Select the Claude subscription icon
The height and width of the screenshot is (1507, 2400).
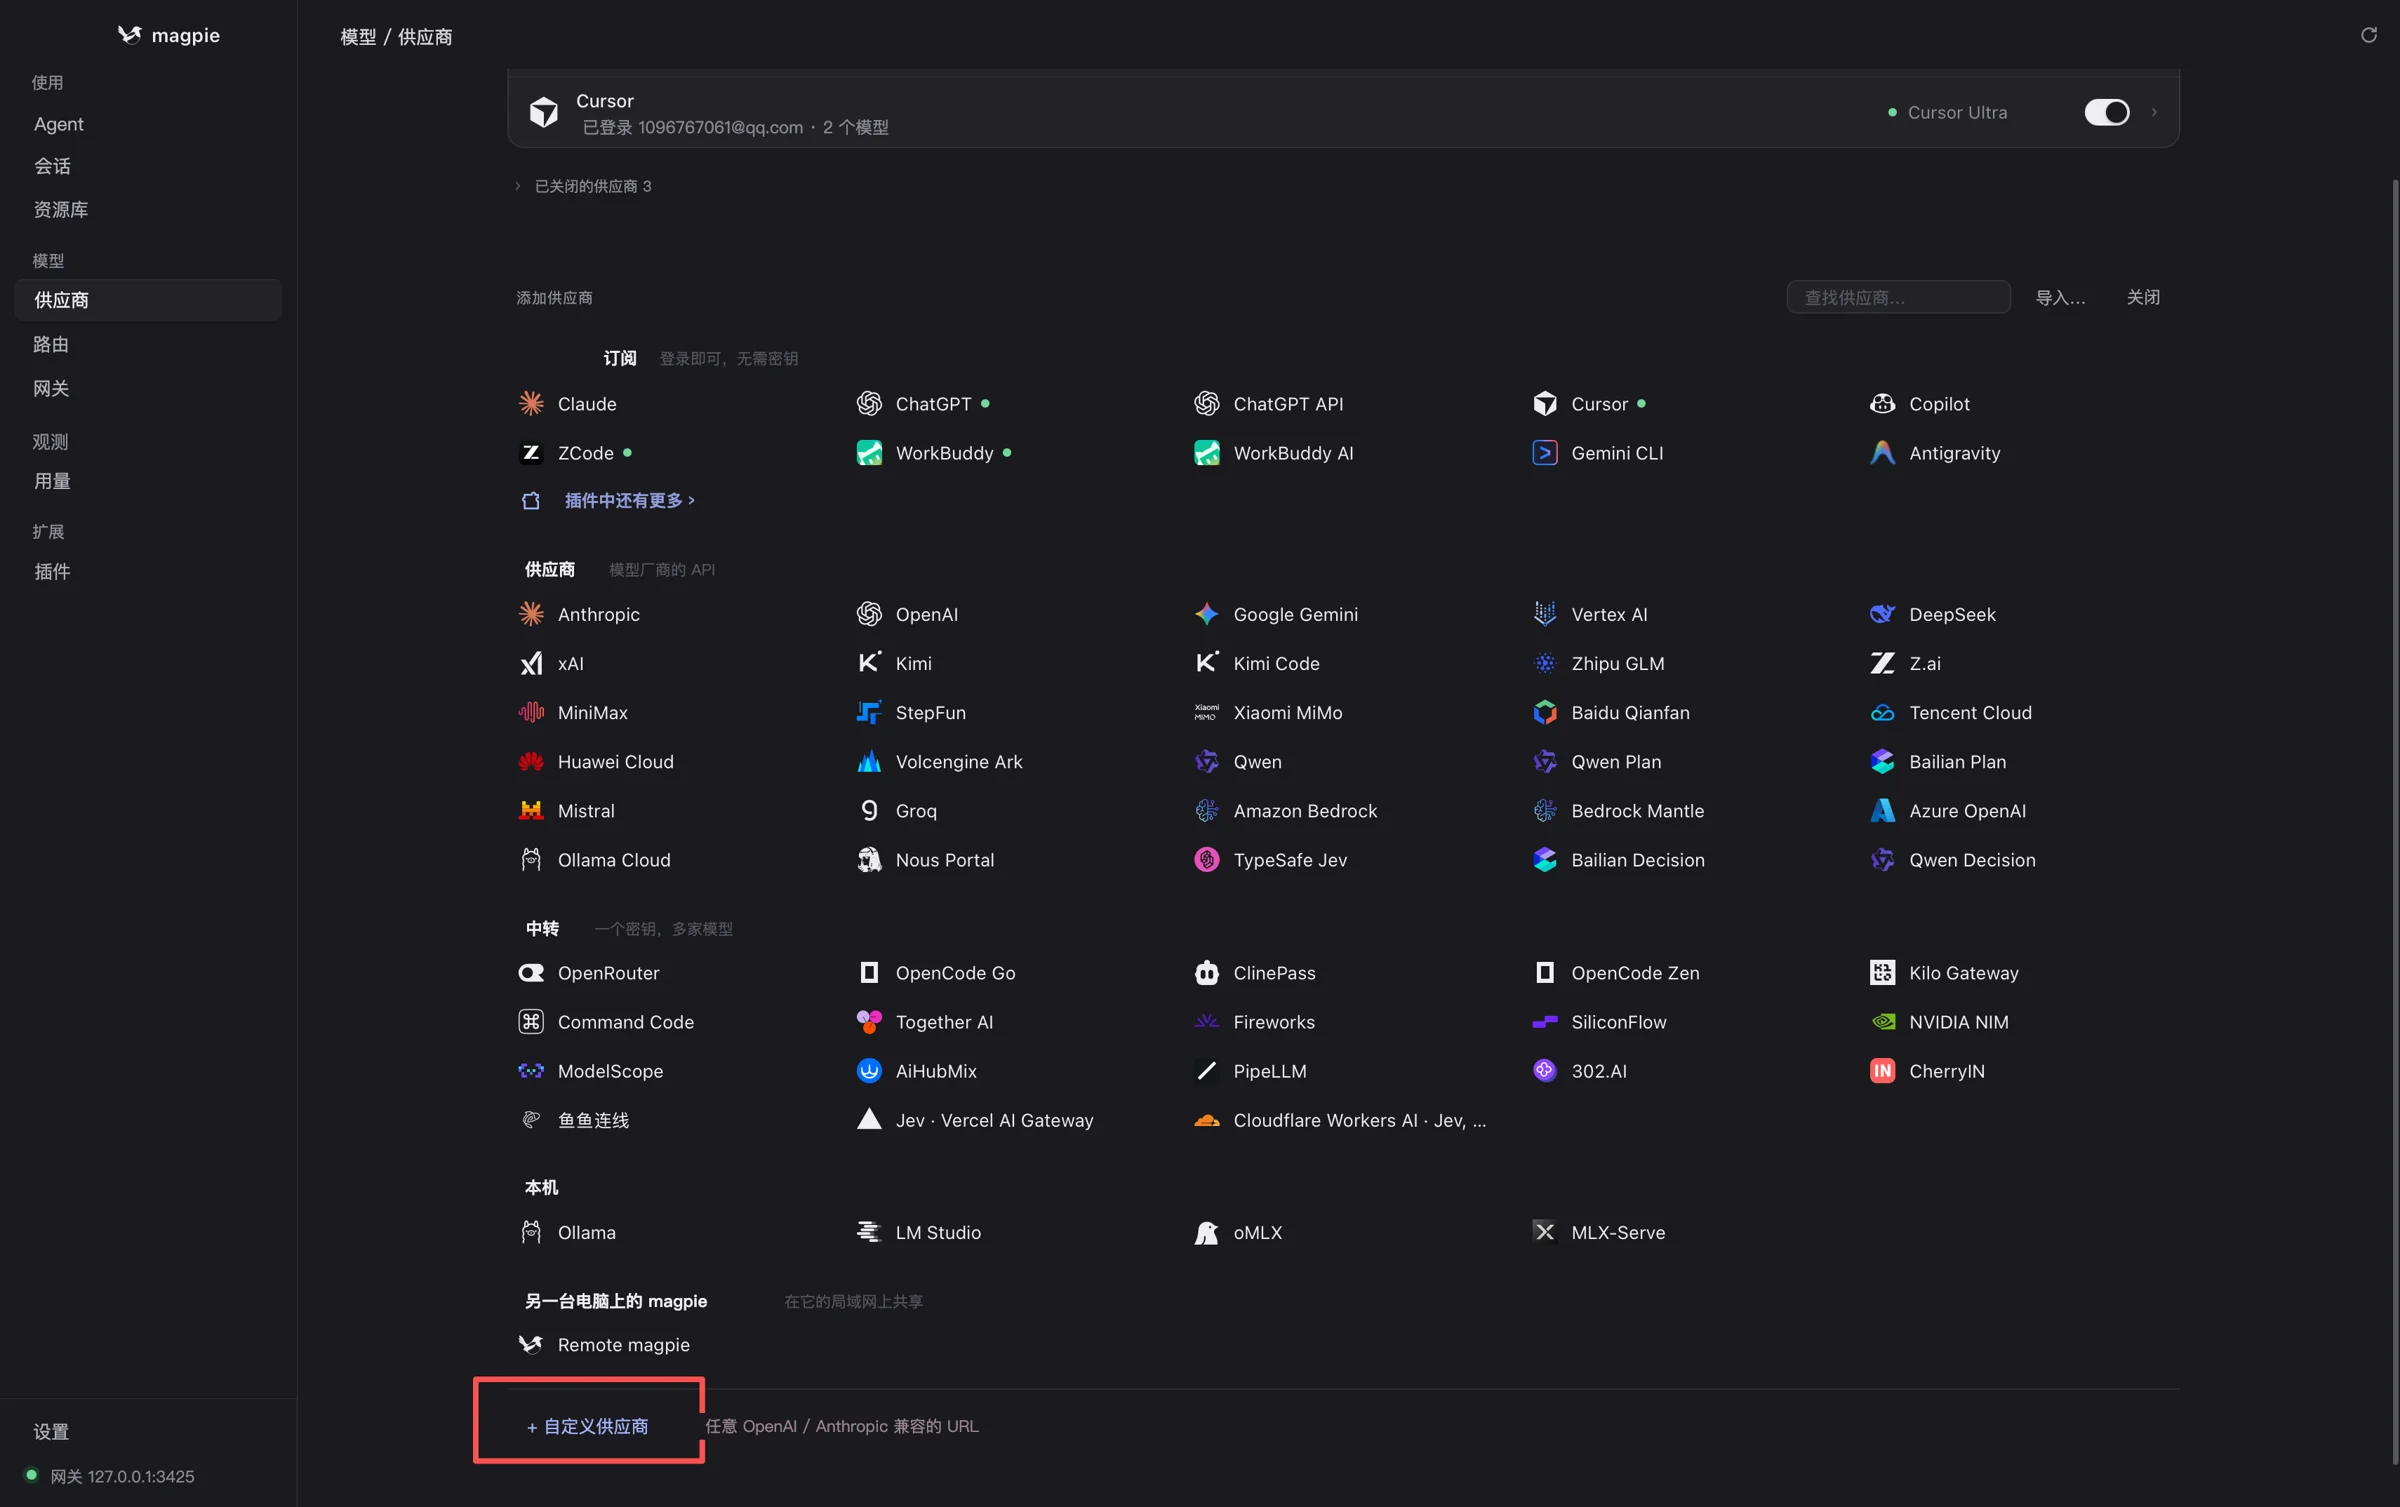point(531,403)
